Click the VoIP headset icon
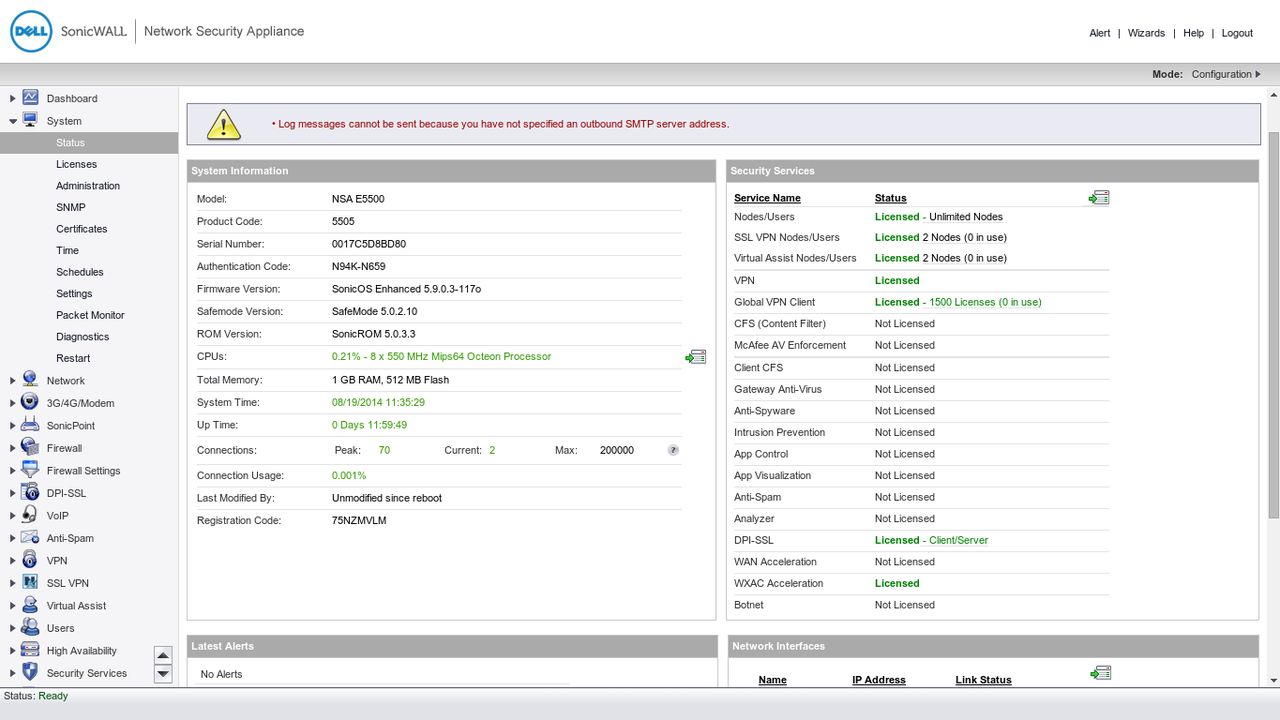1280x720 pixels. 30,515
